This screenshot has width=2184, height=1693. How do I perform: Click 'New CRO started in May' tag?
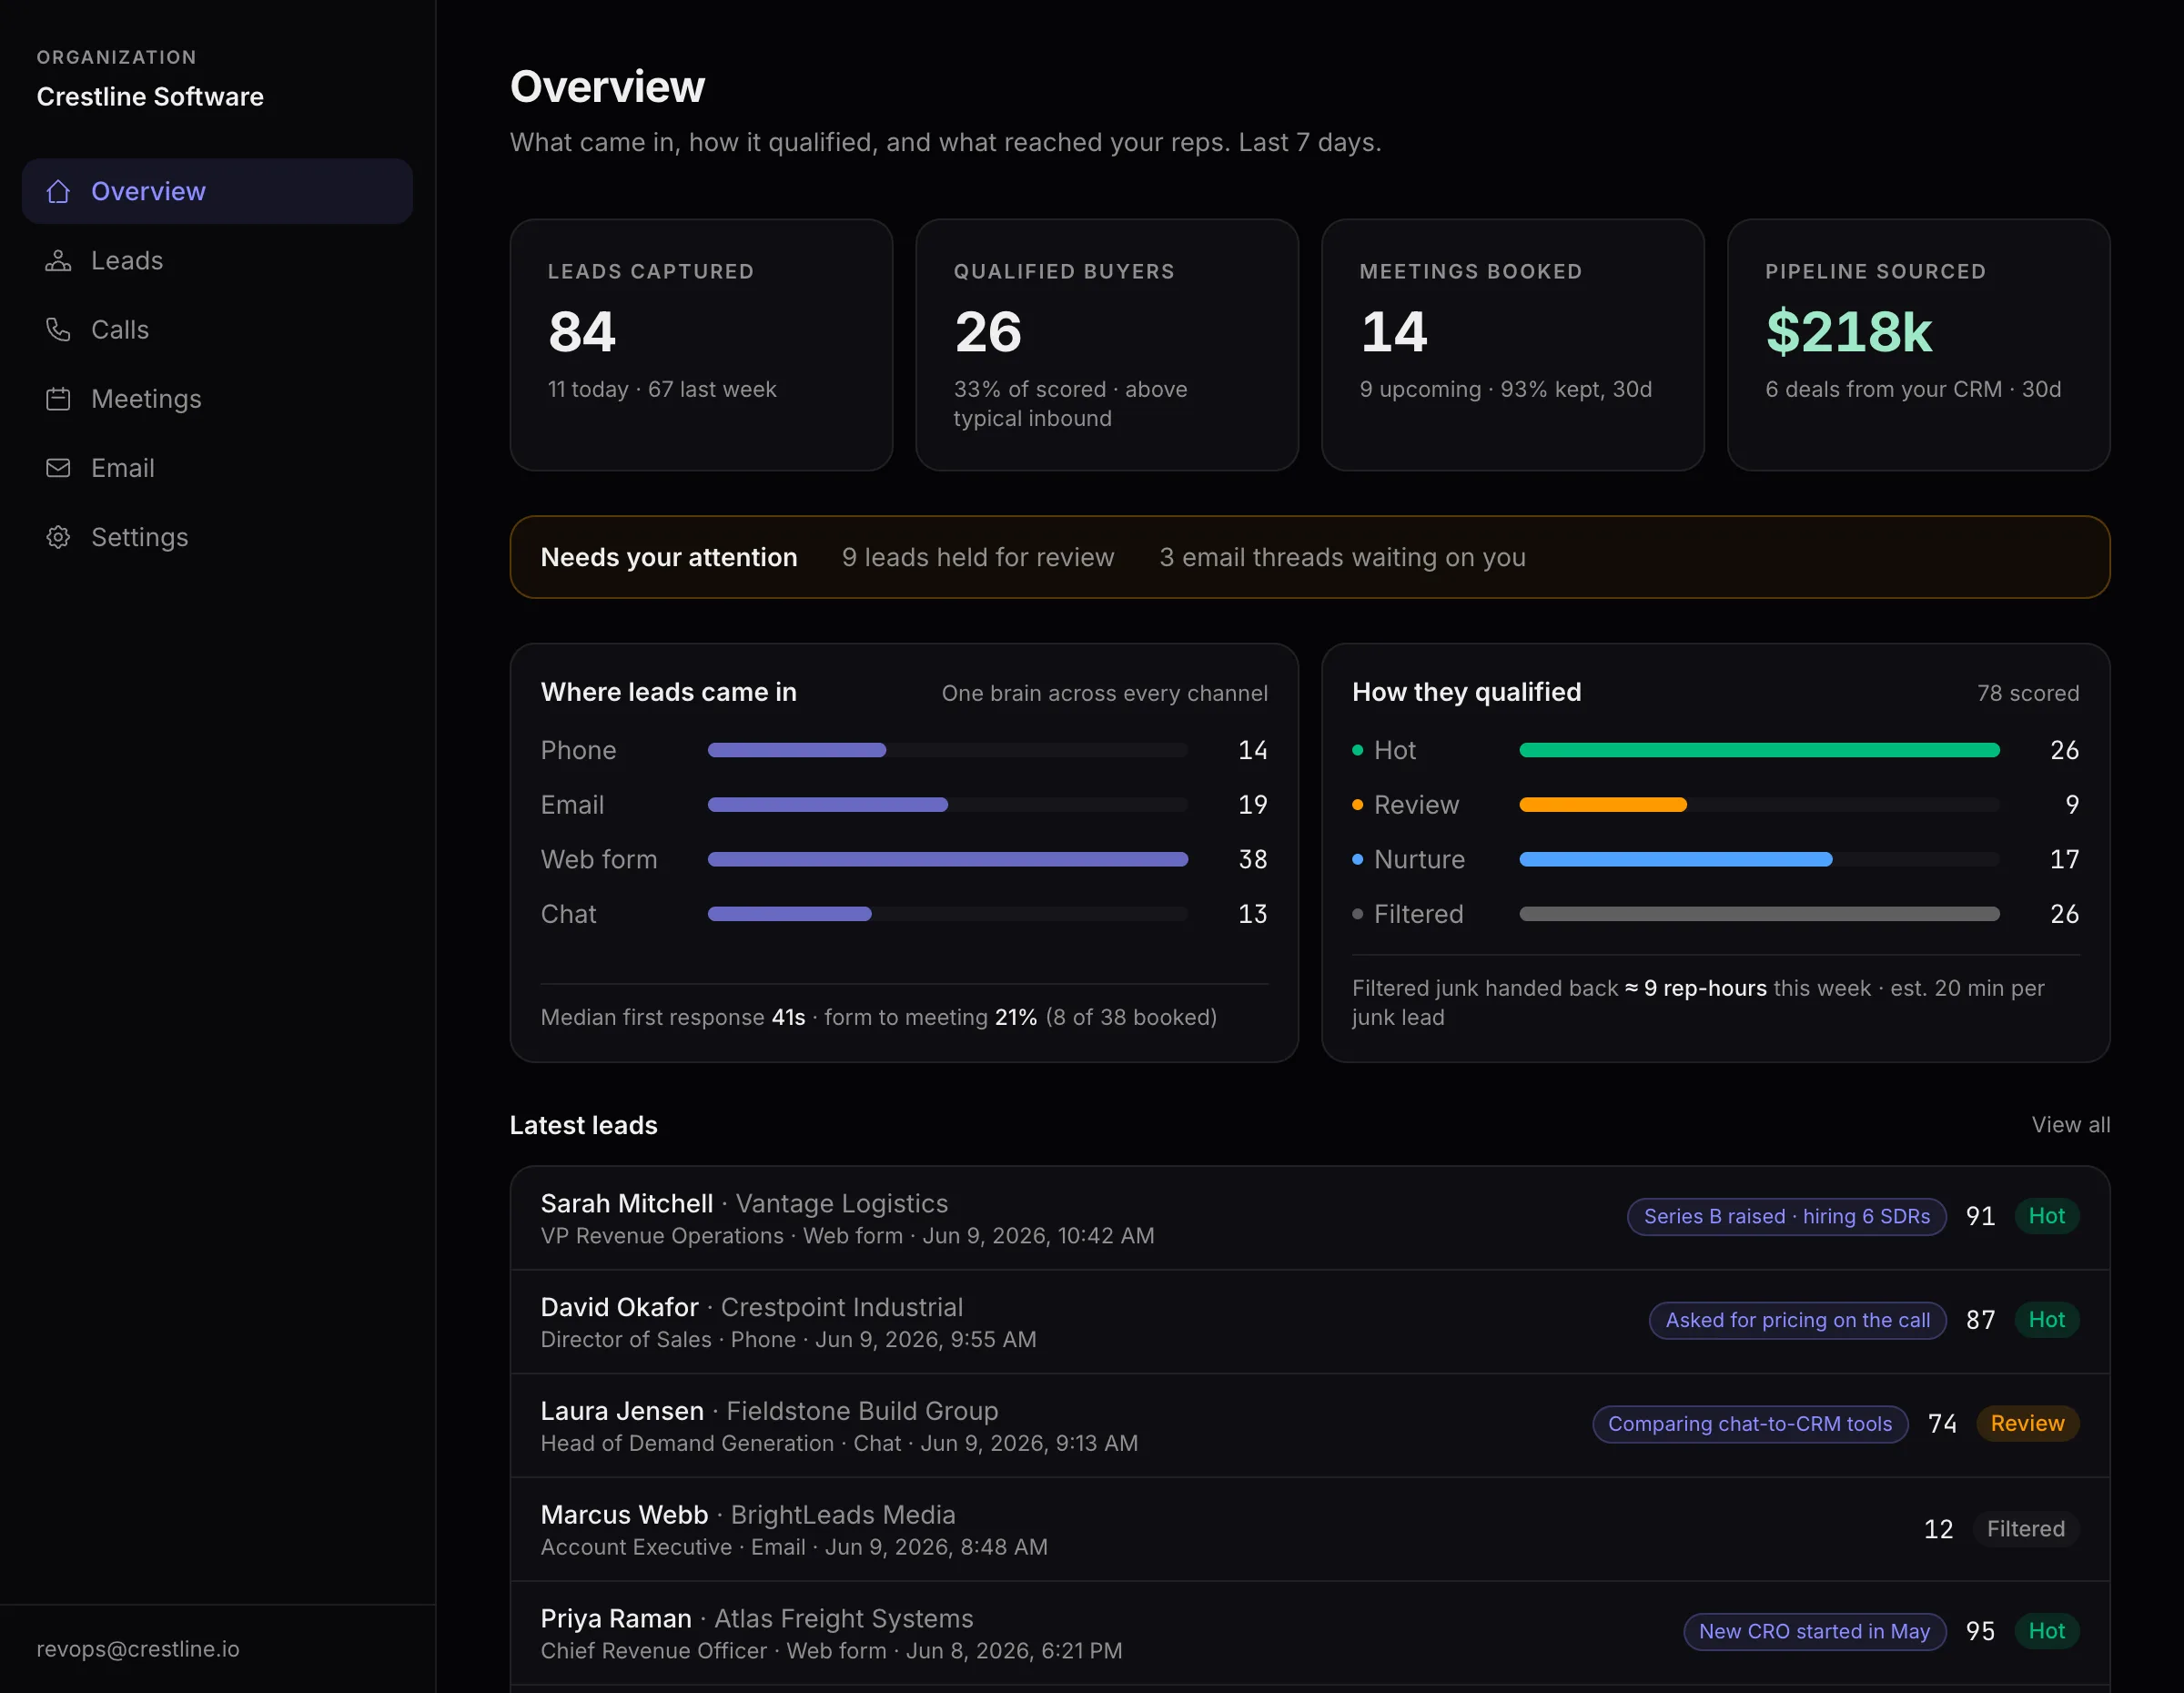(x=1814, y=1631)
